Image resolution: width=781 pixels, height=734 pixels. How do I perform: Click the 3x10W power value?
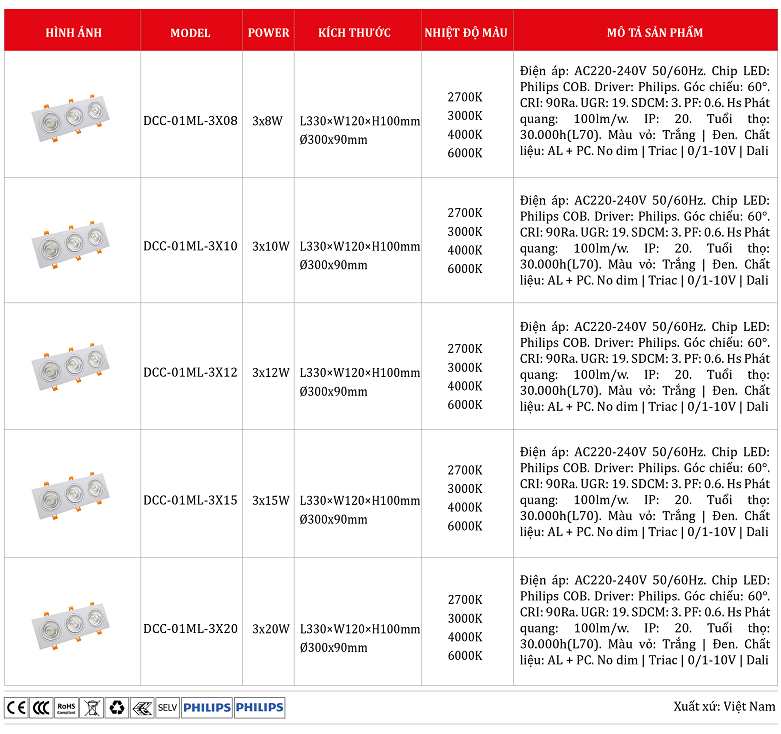[271, 246]
